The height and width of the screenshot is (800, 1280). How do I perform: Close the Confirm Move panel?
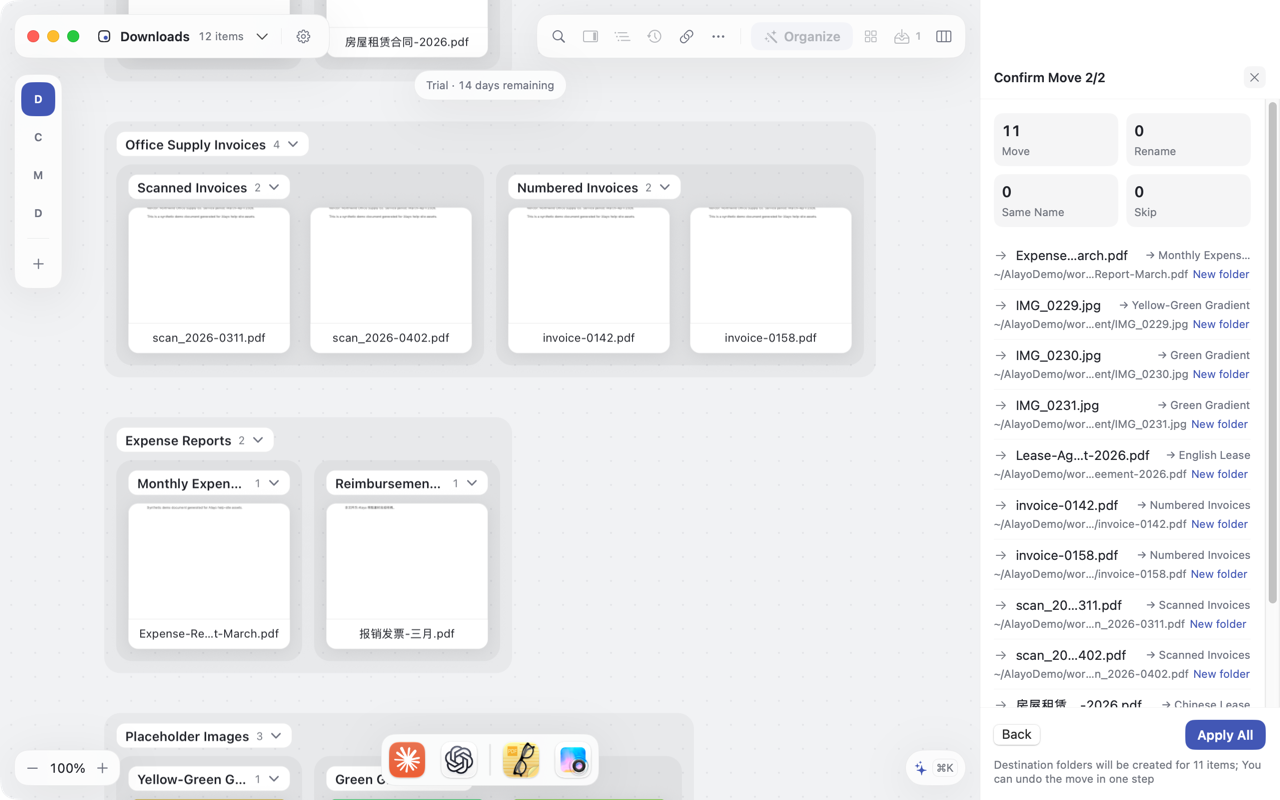[x=1254, y=78]
